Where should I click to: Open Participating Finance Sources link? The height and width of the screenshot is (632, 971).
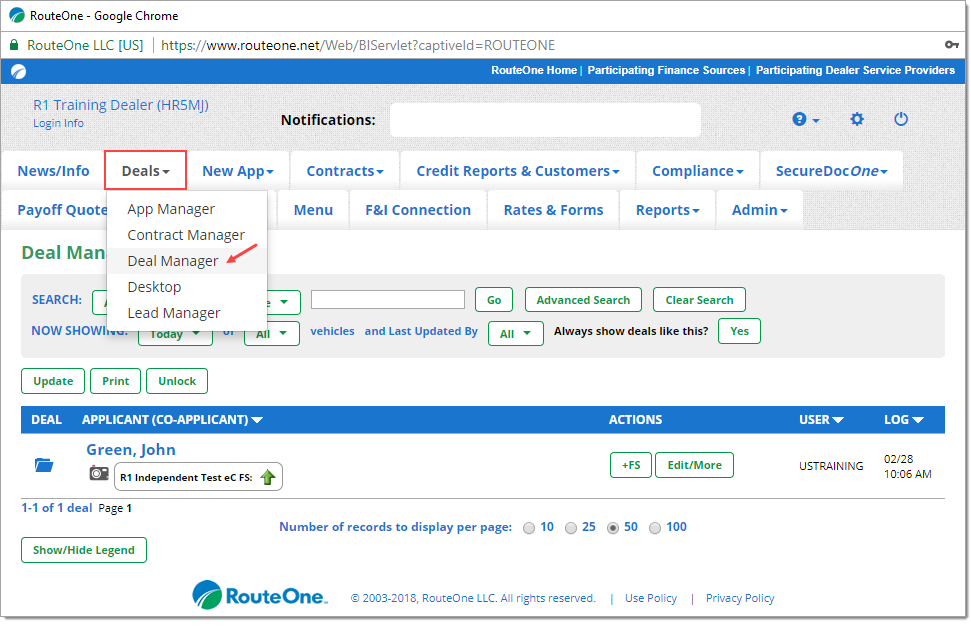pos(666,70)
